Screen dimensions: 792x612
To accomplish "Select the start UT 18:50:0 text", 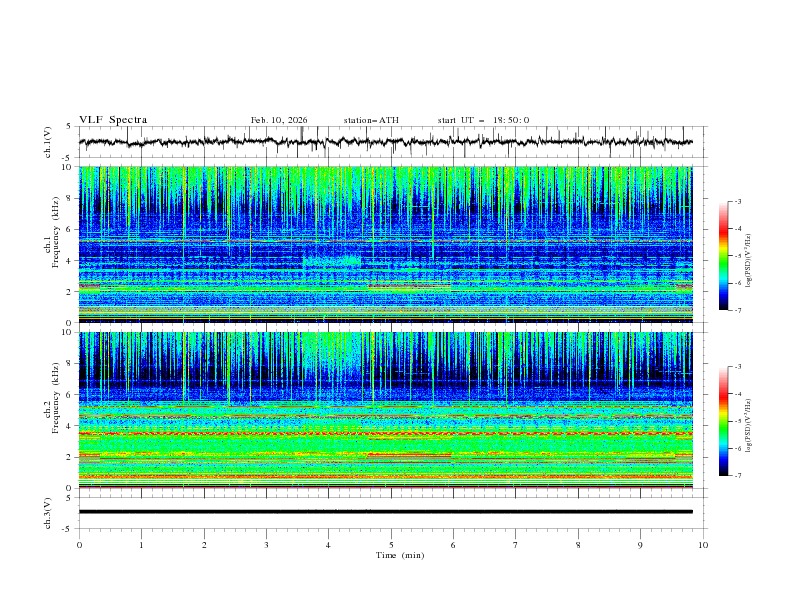I will pyautogui.click(x=483, y=120).
